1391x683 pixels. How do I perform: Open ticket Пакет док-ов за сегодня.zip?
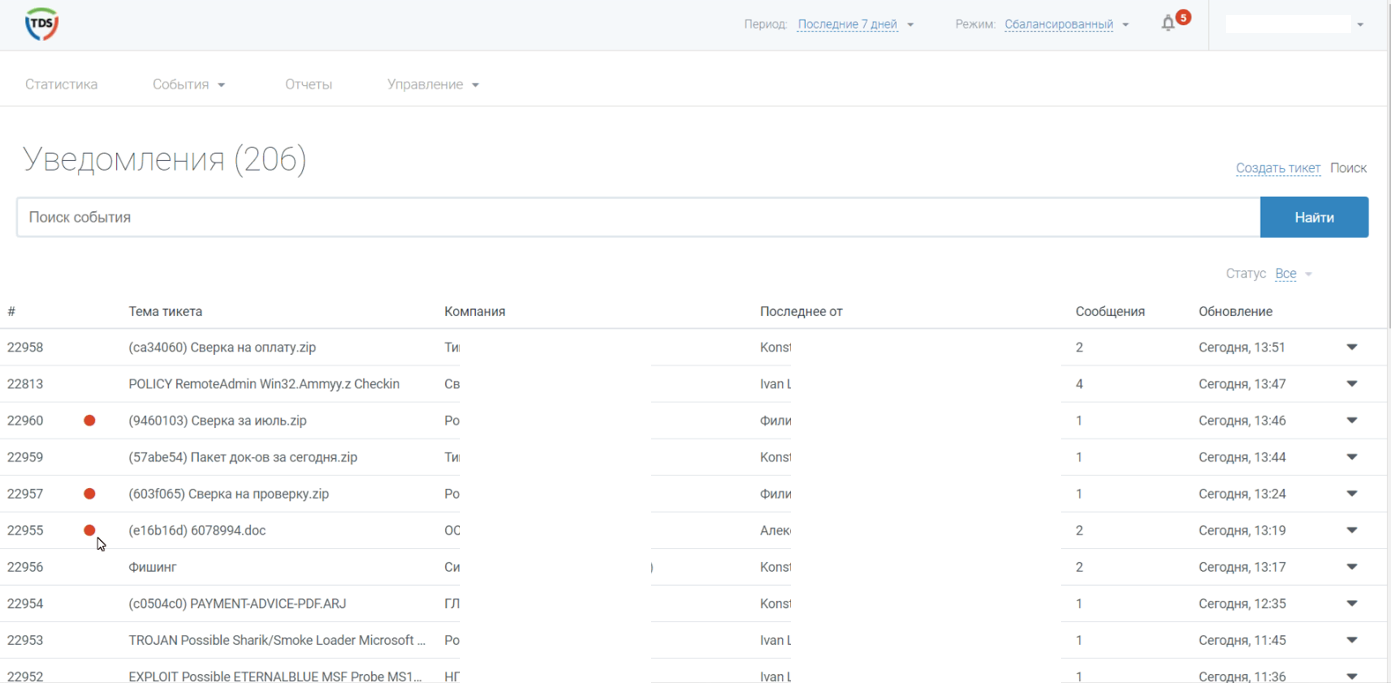tap(243, 457)
